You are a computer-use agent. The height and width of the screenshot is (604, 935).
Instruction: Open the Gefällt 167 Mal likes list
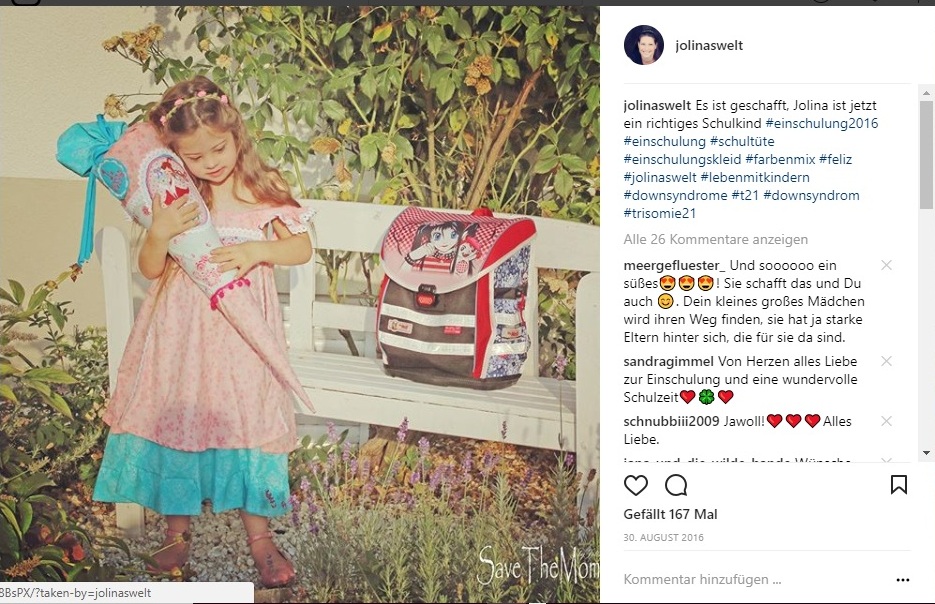670,514
